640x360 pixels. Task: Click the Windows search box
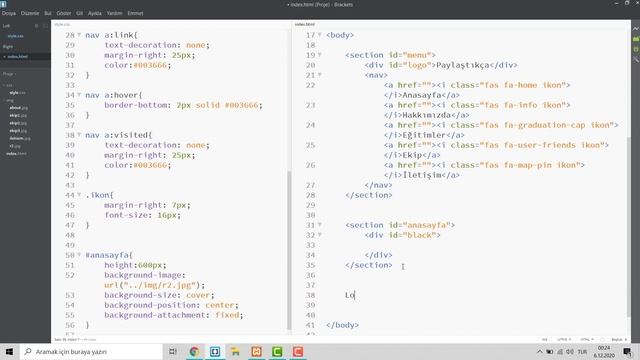(91, 351)
